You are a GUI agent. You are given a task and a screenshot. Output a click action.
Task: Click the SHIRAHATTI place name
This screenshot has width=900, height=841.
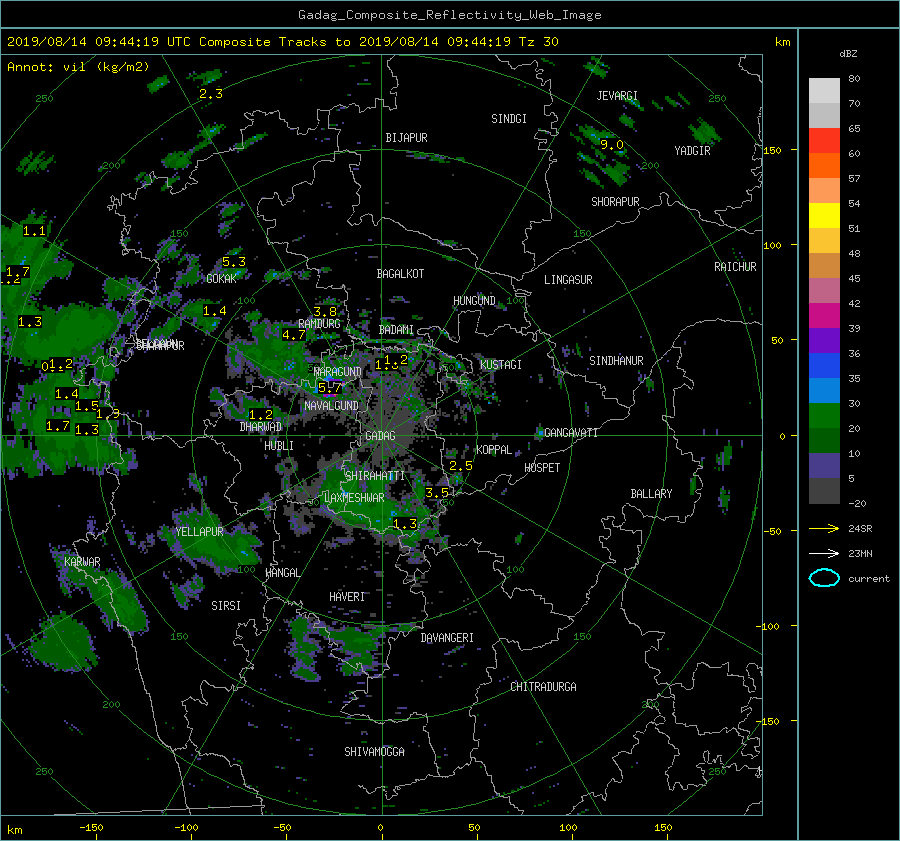click(375, 476)
